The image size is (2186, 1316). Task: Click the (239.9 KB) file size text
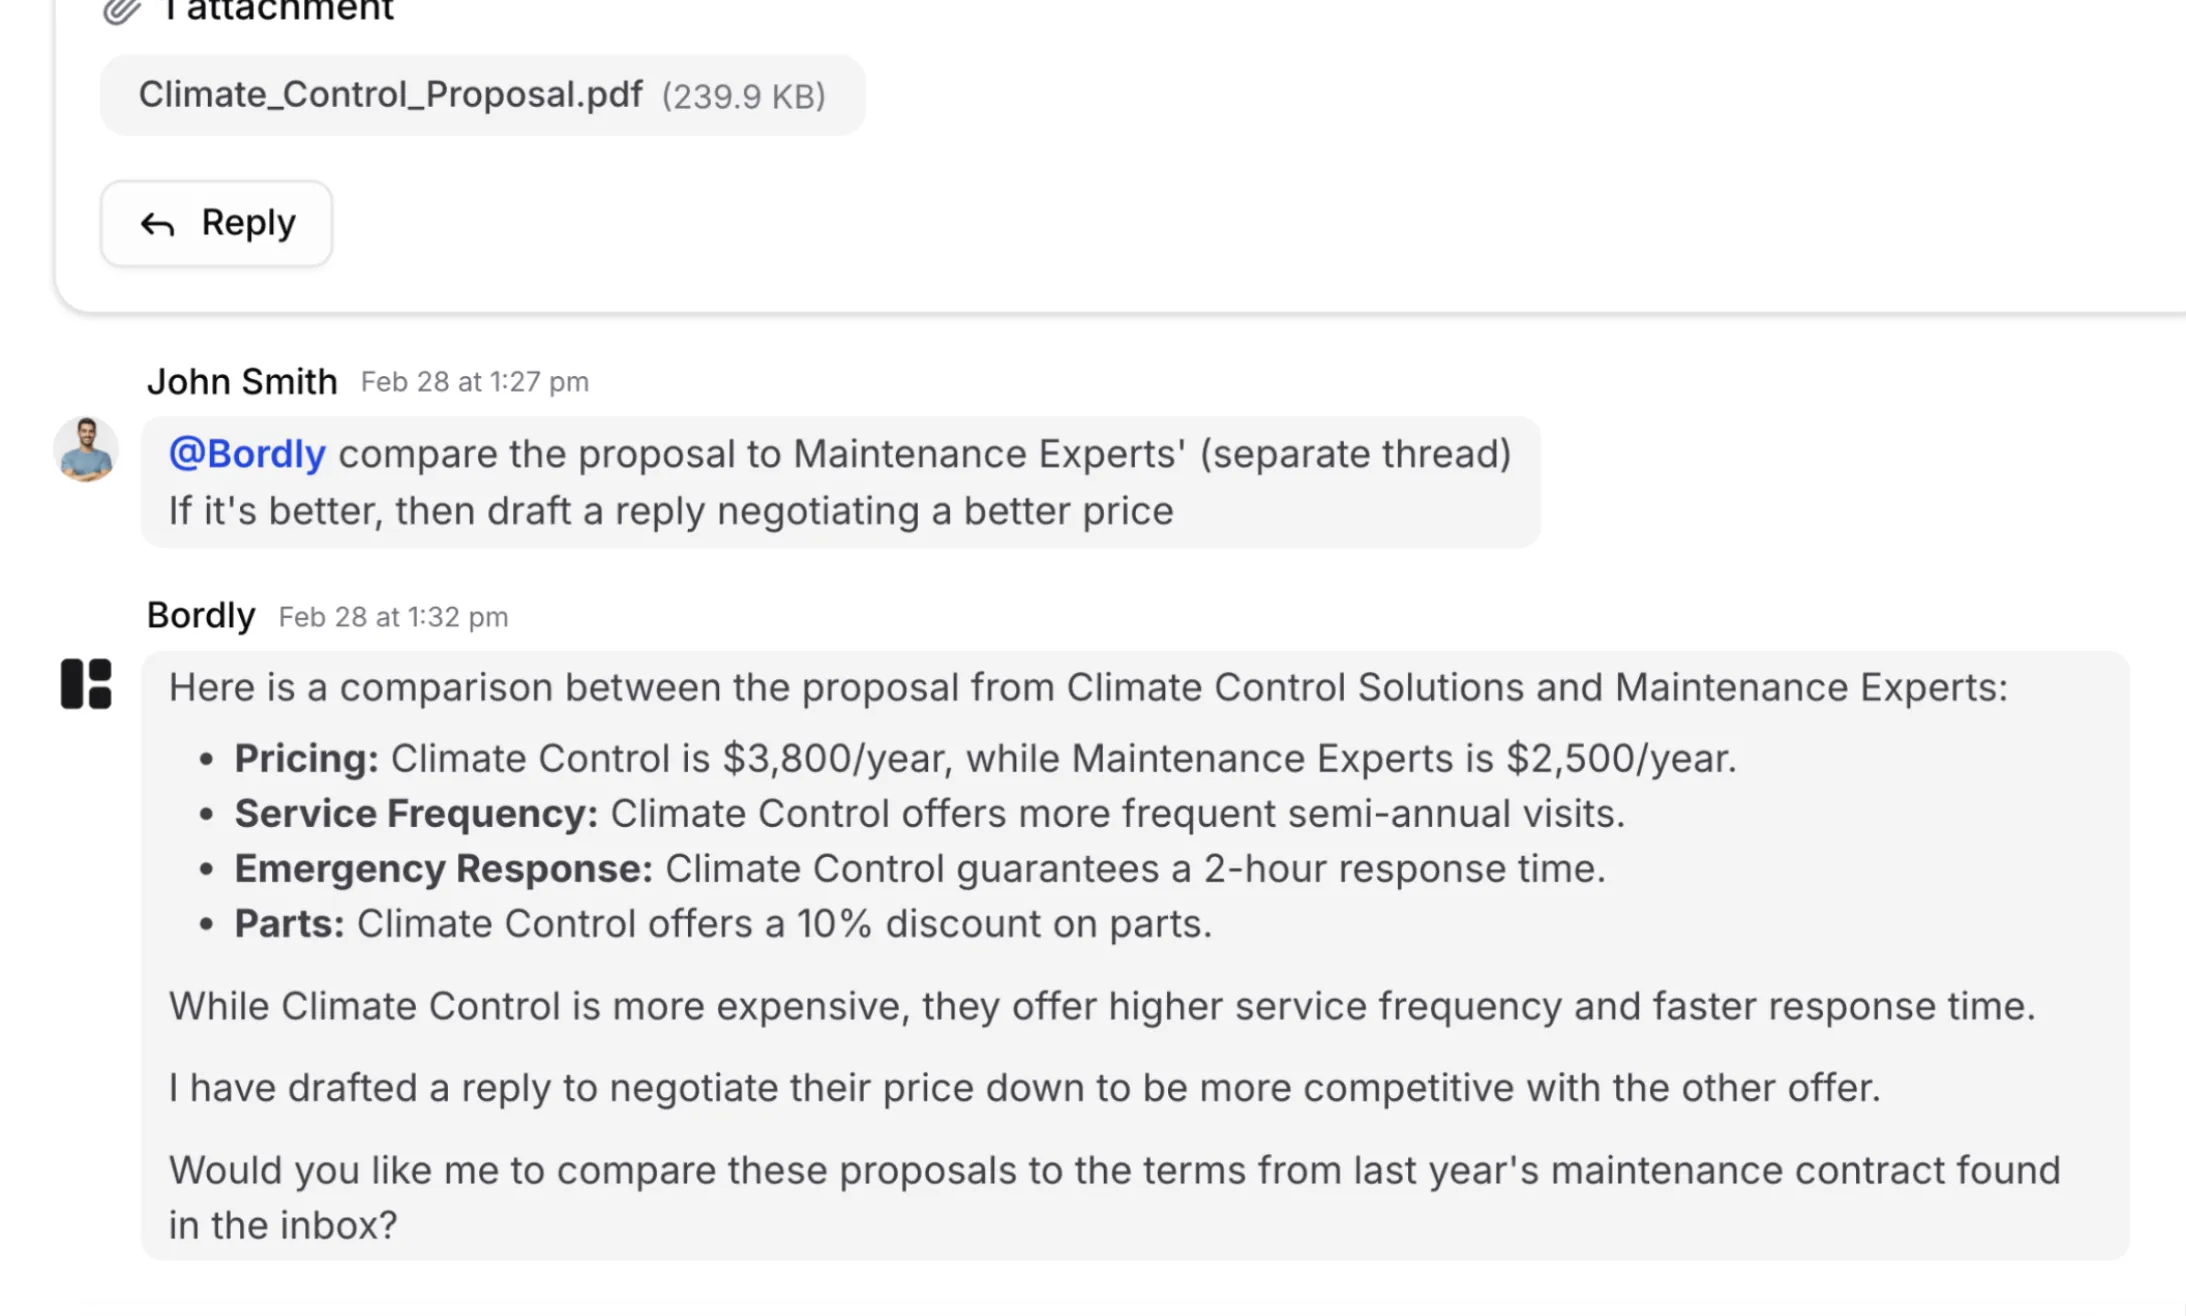click(x=743, y=96)
